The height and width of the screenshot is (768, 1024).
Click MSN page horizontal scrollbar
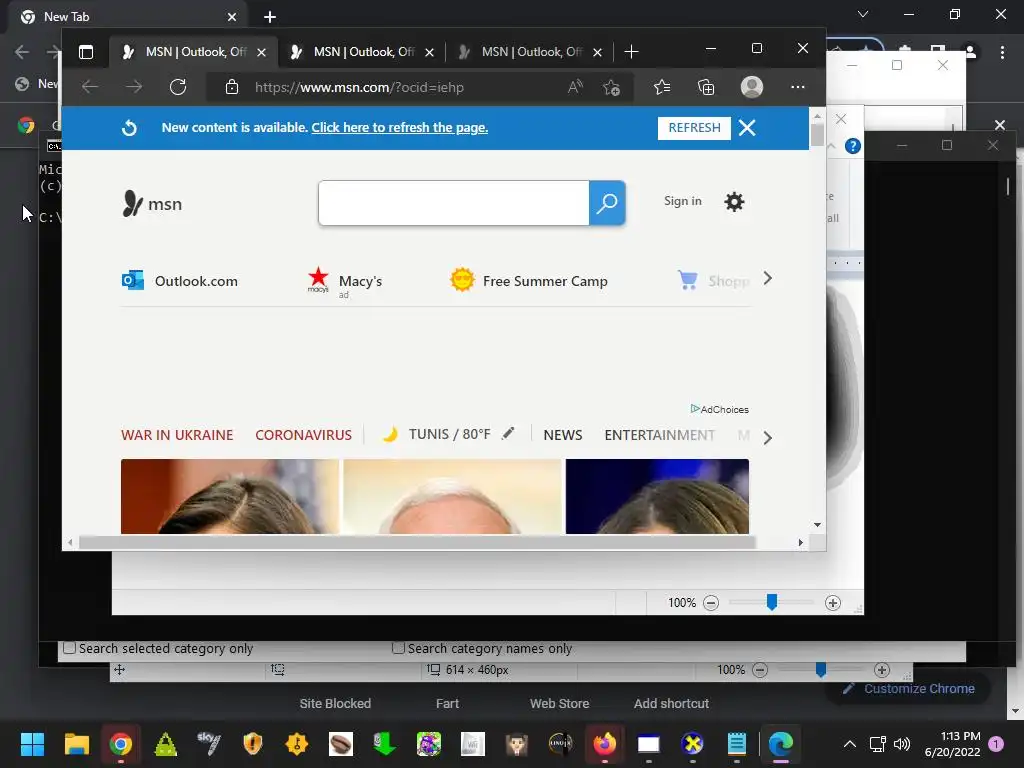point(417,542)
